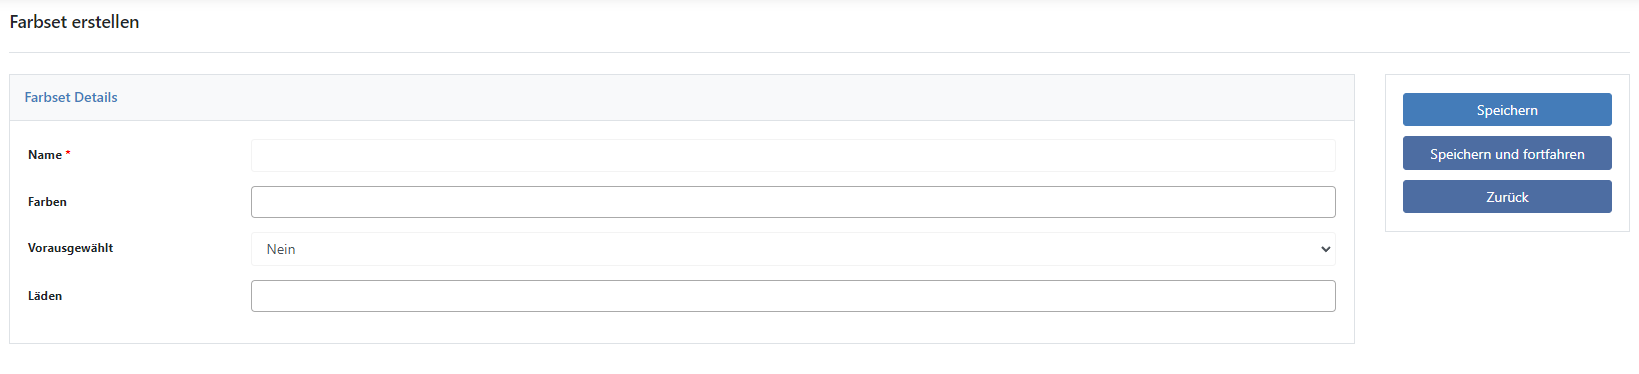Click the blank header area right of Farbset Details
Image resolution: width=1639 pixels, height=374 pixels.
(735, 97)
